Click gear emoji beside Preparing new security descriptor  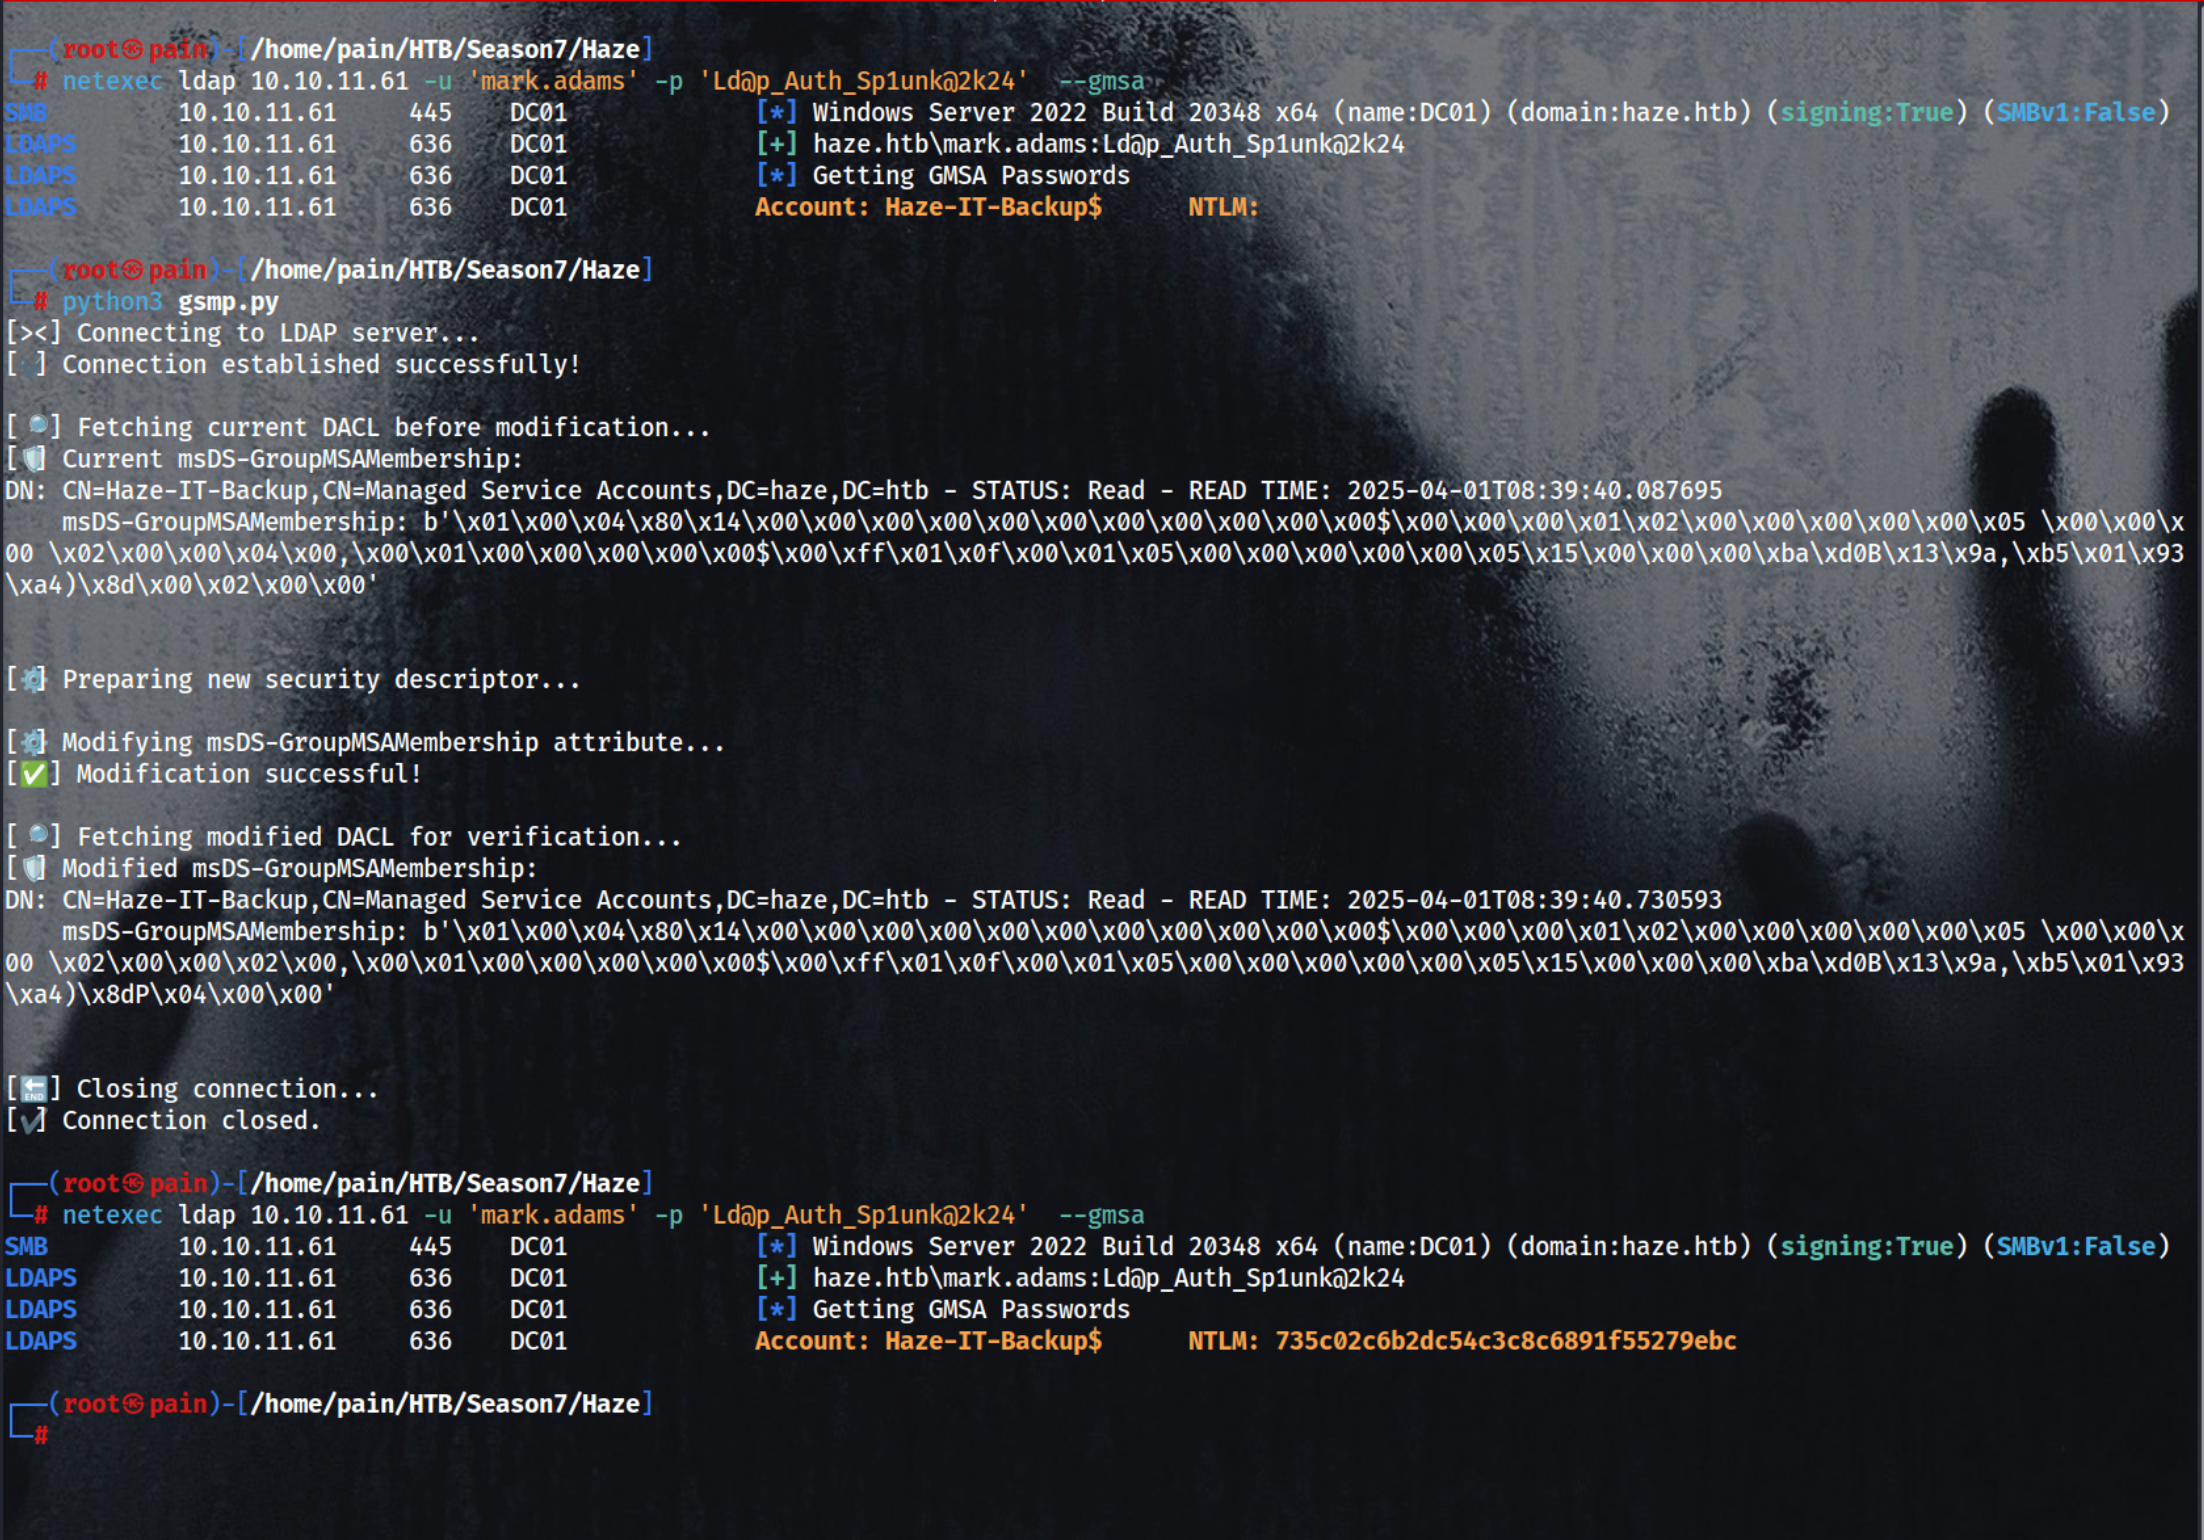pos(34,679)
